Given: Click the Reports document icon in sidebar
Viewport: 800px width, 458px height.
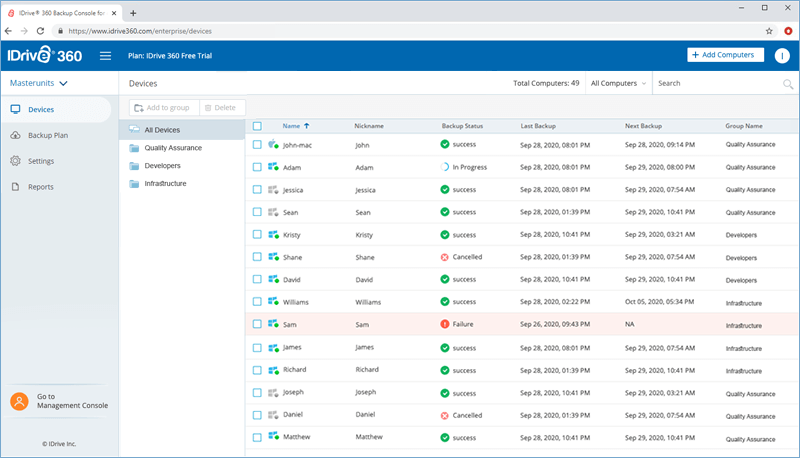Looking at the screenshot, I should click(15, 187).
